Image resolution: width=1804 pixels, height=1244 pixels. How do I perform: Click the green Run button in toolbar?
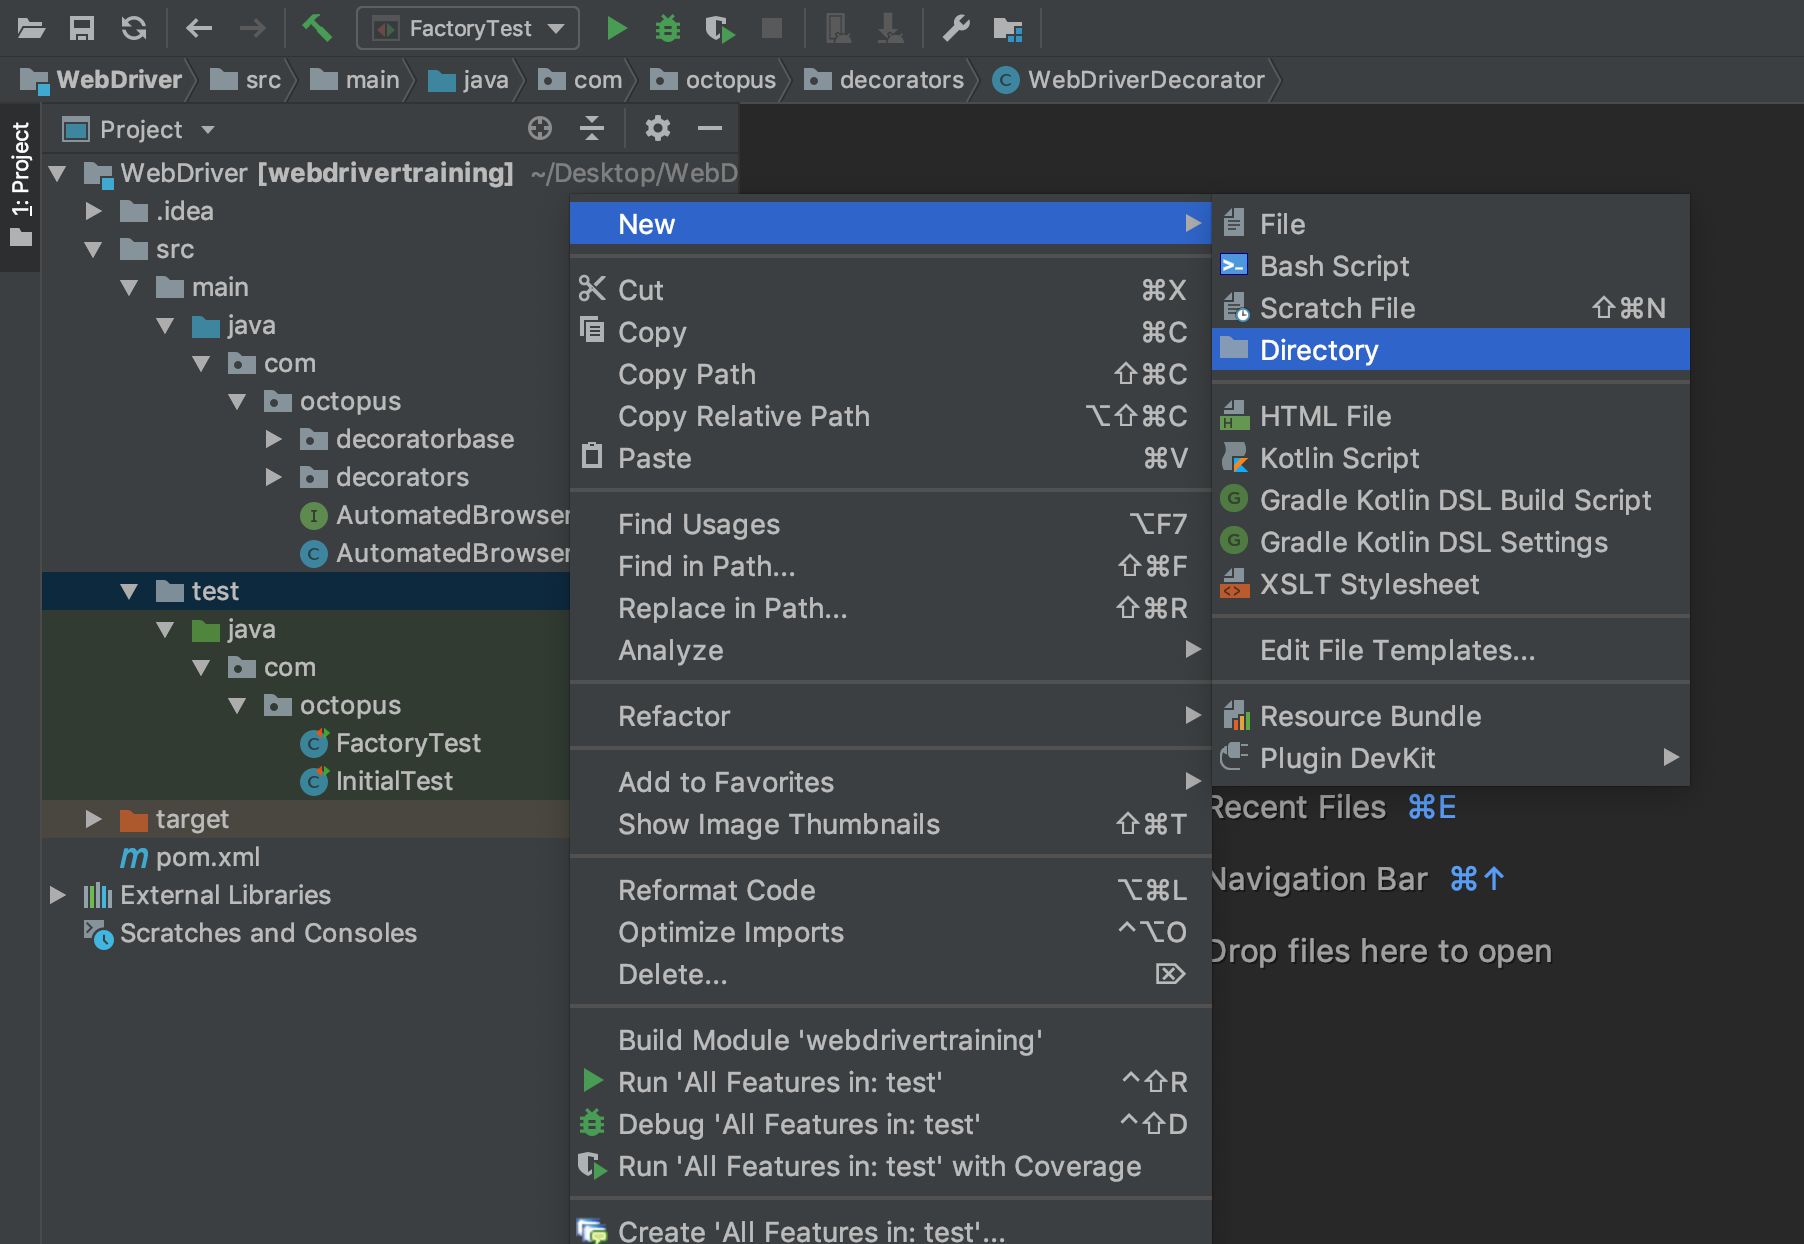click(x=616, y=28)
